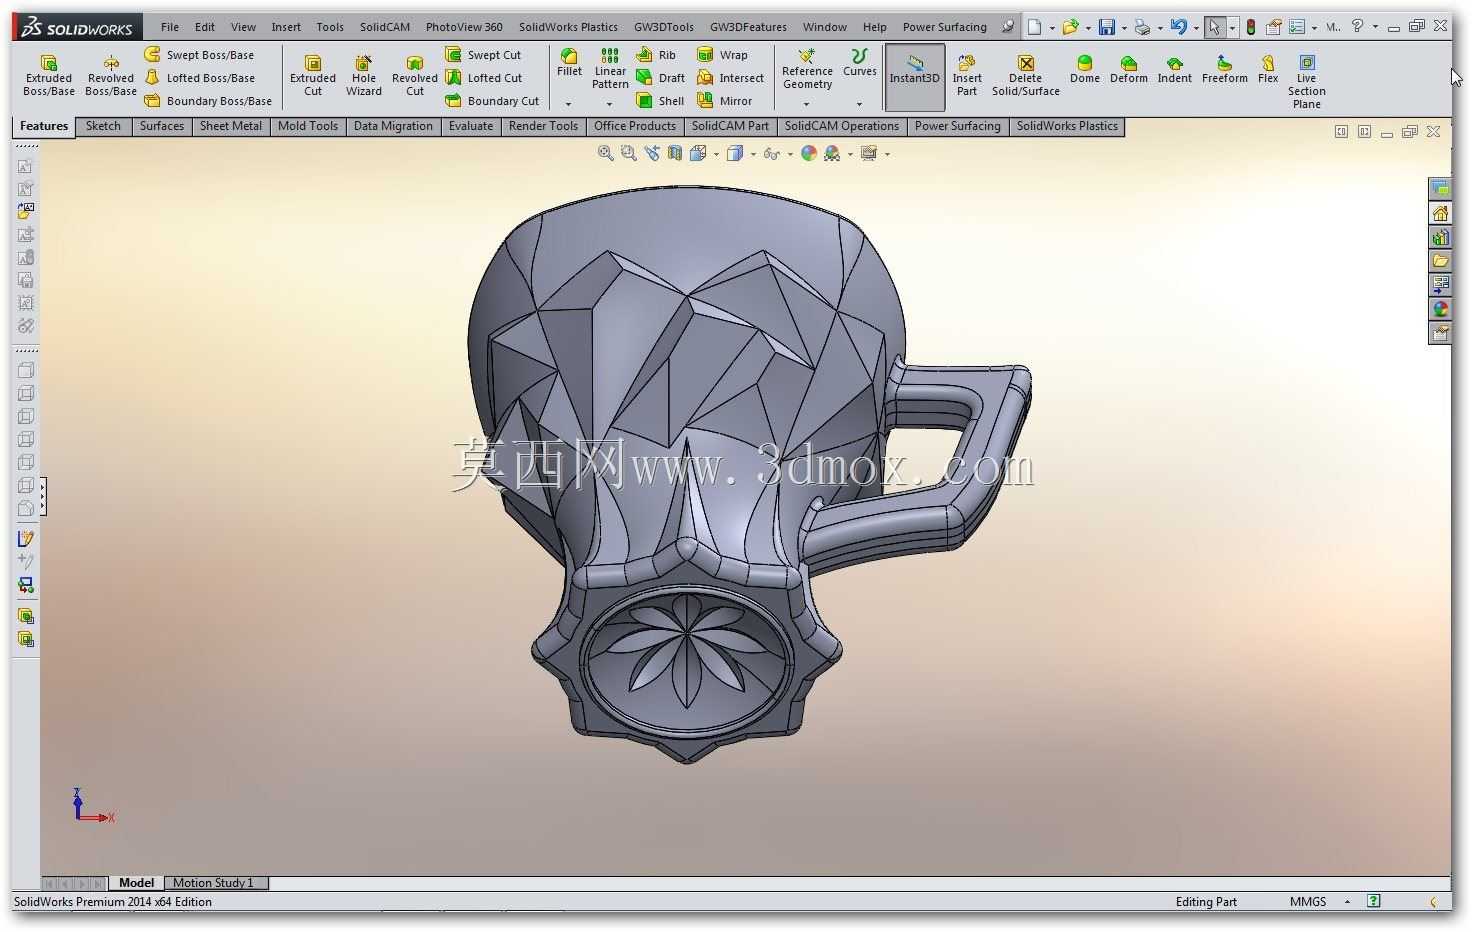Viewport: 1483px width, 932px height.
Task: Open the Hole Wizard
Action: [x=364, y=75]
